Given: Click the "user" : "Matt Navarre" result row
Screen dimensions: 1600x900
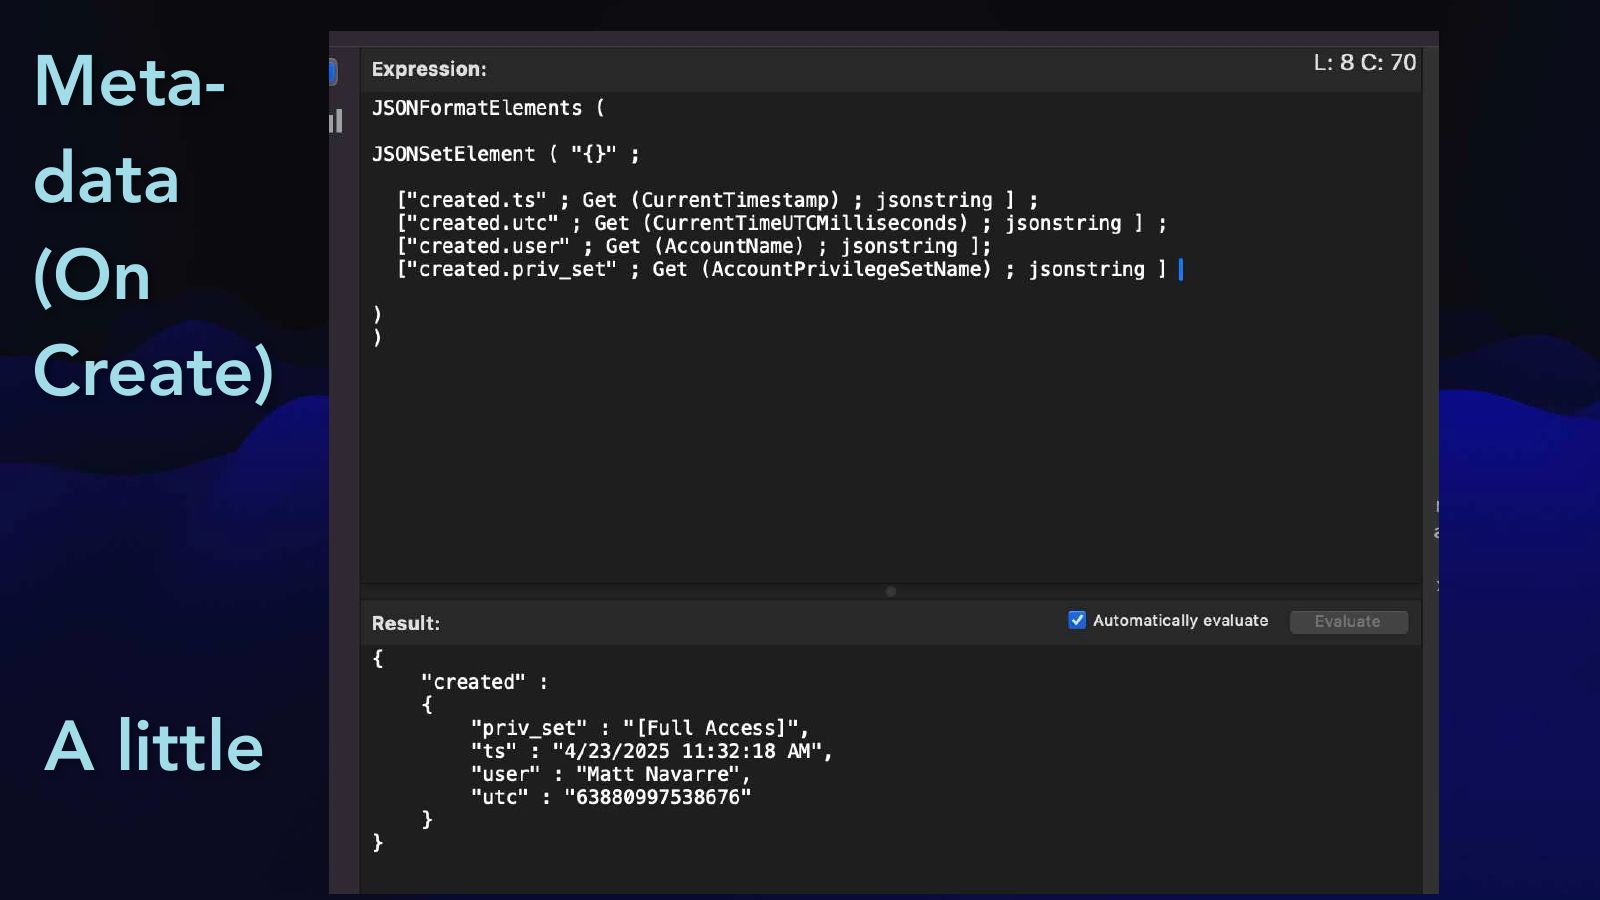Looking at the screenshot, I should click(610, 774).
